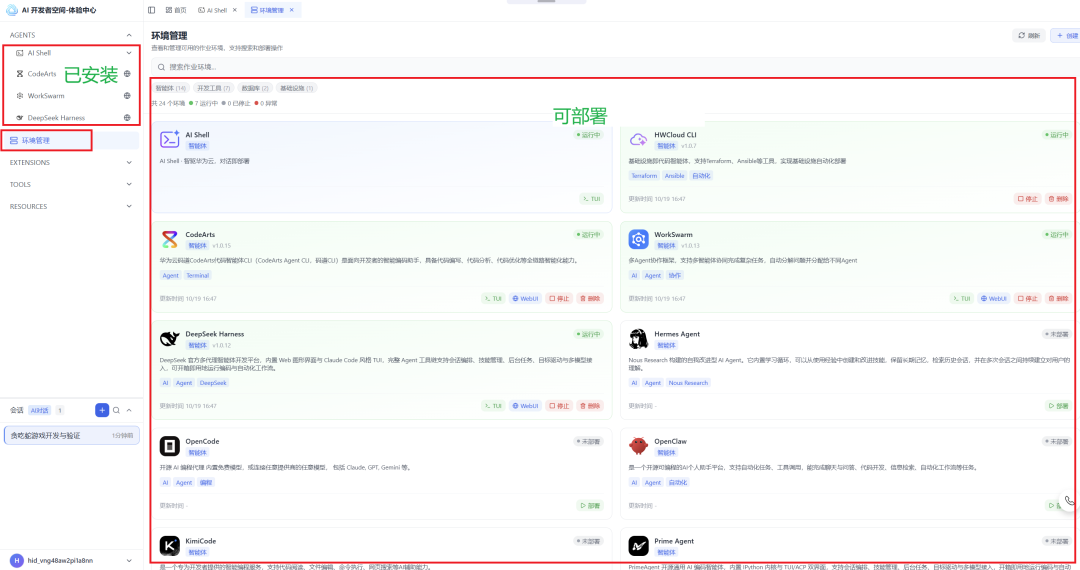Open the hid_vng48aw2pi1a8nn account dropdown
1080x570 pixels.
[129, 560]
